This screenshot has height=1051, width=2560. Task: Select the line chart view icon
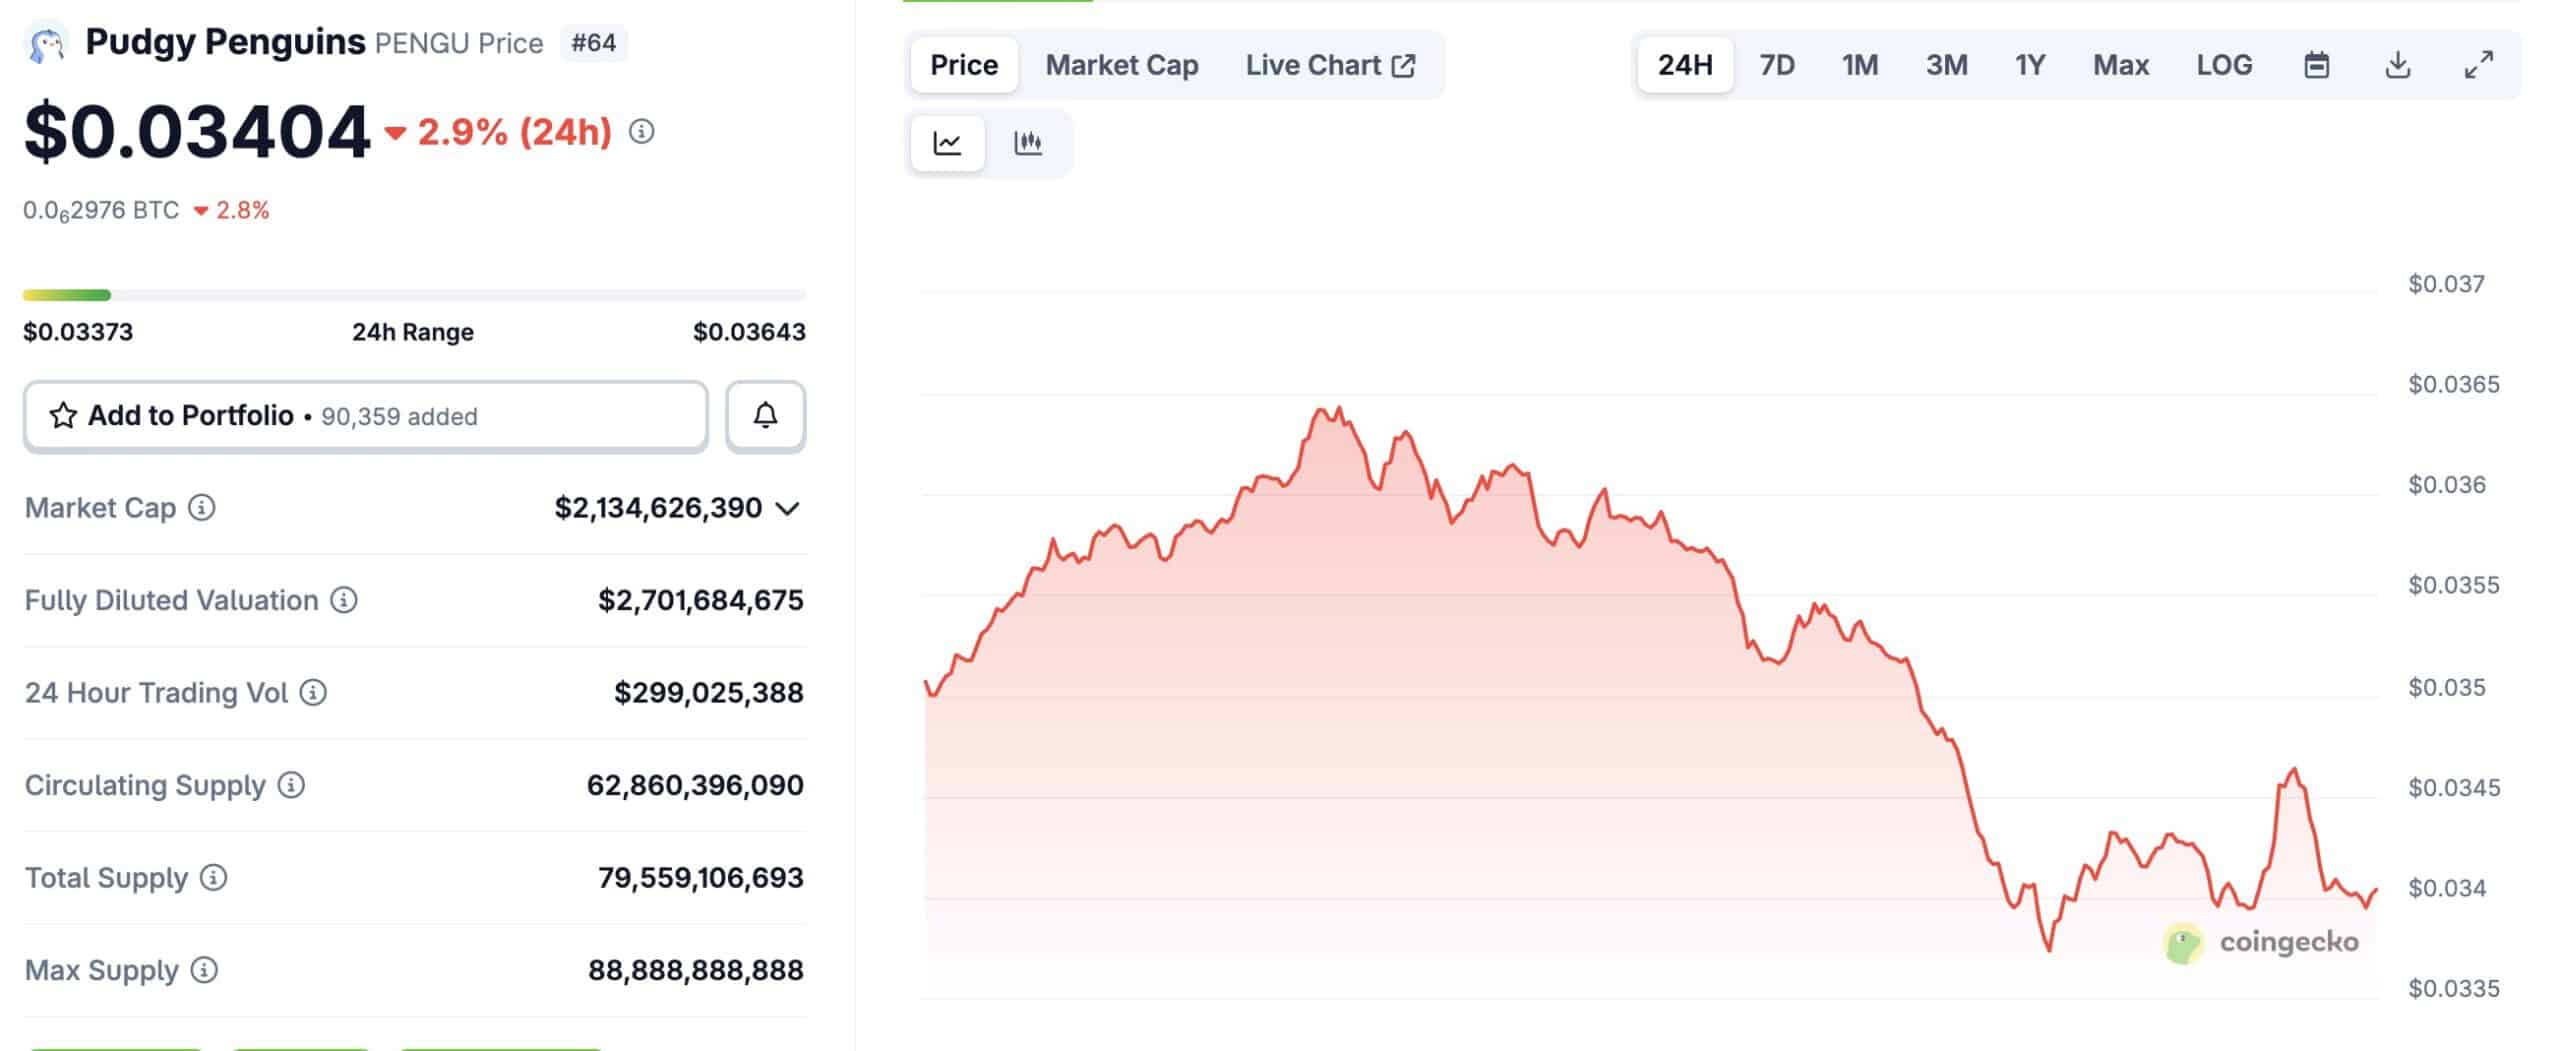click(x=947, y=143)
